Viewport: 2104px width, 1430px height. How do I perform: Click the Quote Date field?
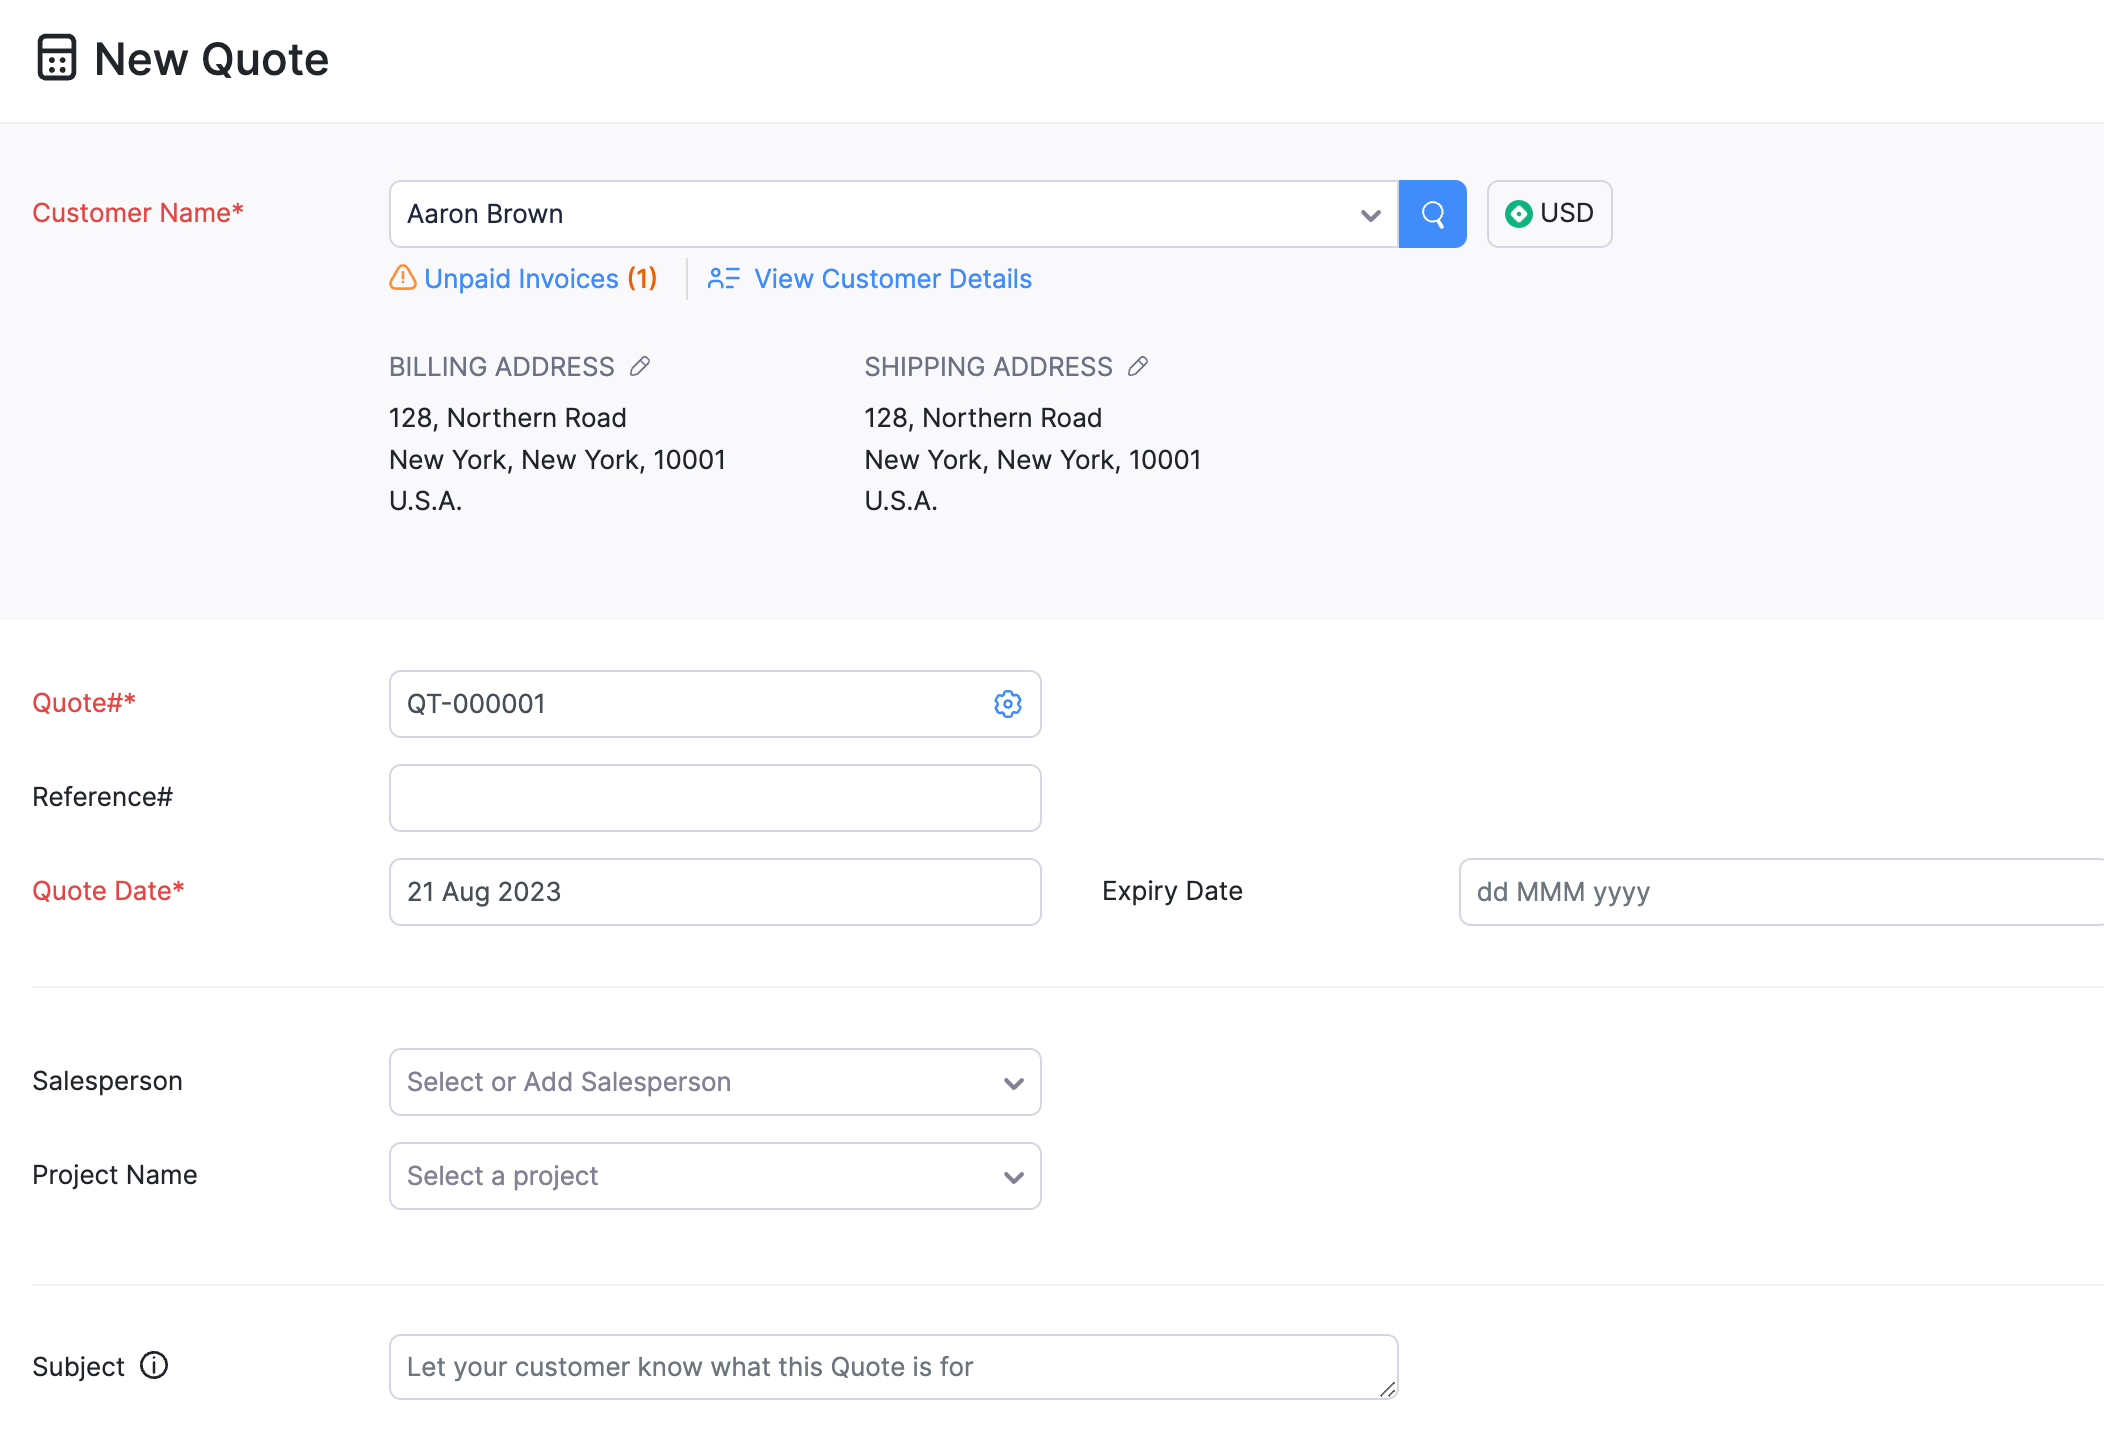tap(714, 892)
